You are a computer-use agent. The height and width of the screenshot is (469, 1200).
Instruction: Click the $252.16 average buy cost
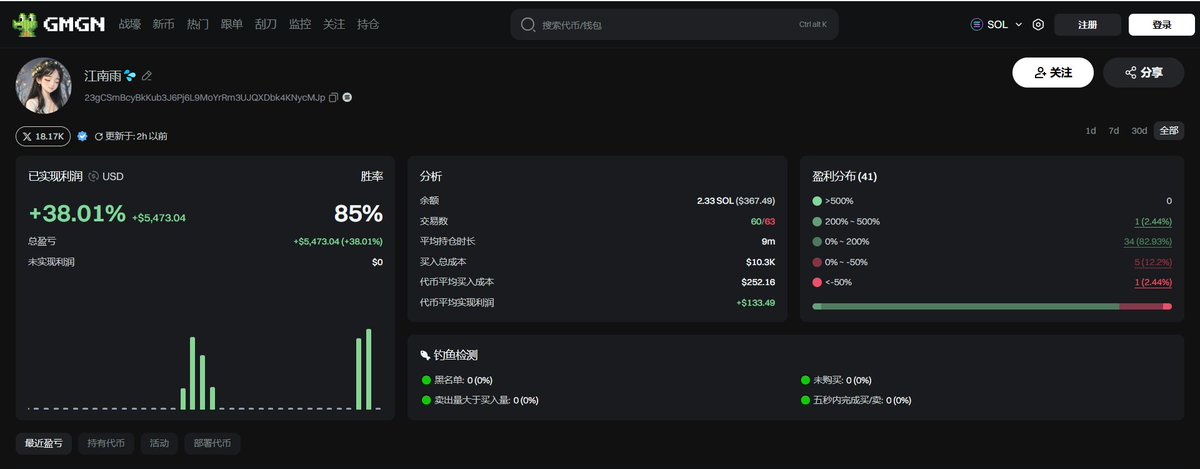pos(758,282)
